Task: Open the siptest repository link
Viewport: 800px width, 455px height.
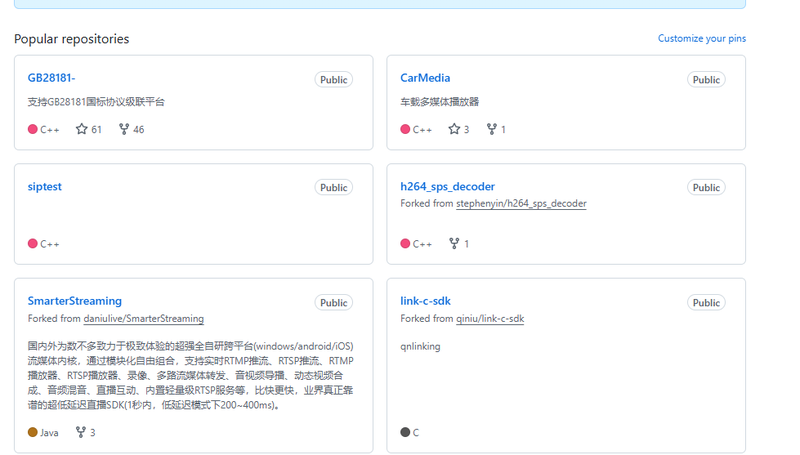Action: (x=44, y=187)
